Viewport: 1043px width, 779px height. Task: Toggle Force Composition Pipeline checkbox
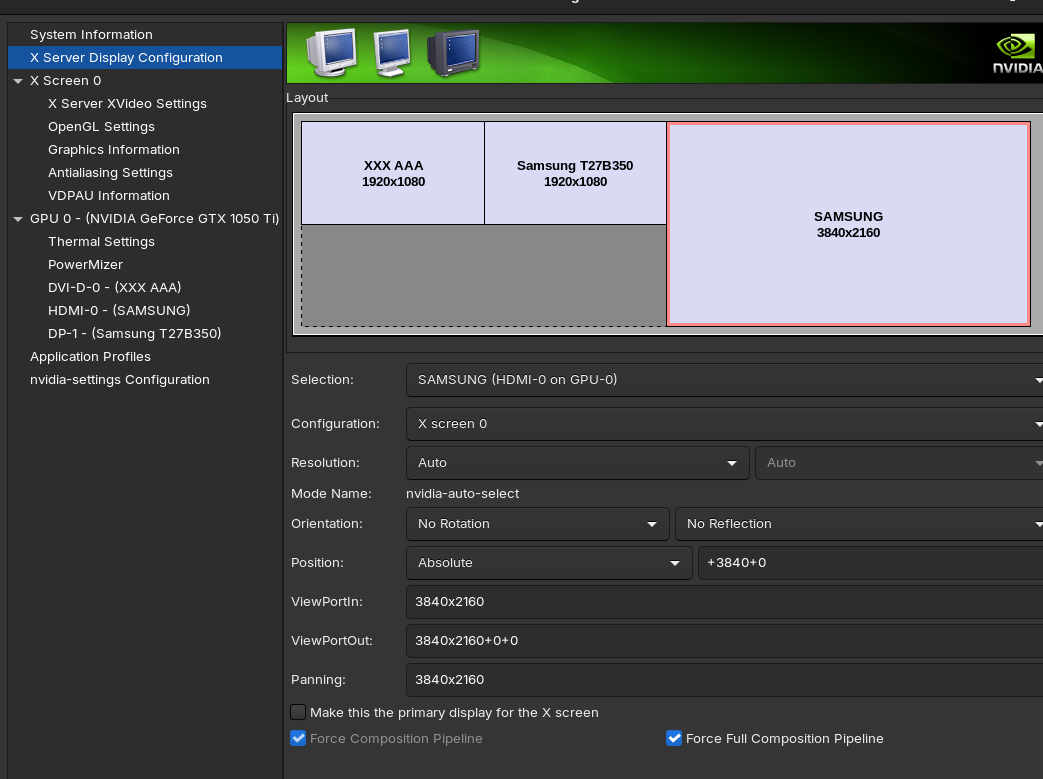pyautogui.click(x=298, y=738)
